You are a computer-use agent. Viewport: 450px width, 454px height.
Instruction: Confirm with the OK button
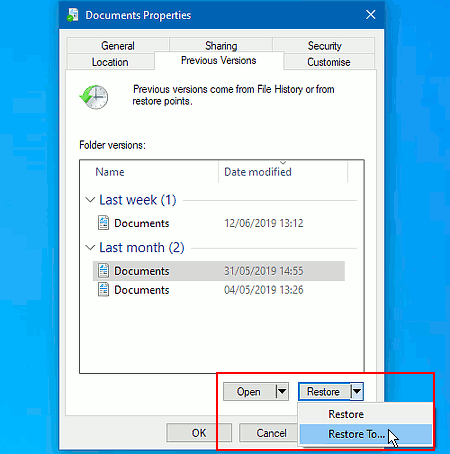[199, 433]
